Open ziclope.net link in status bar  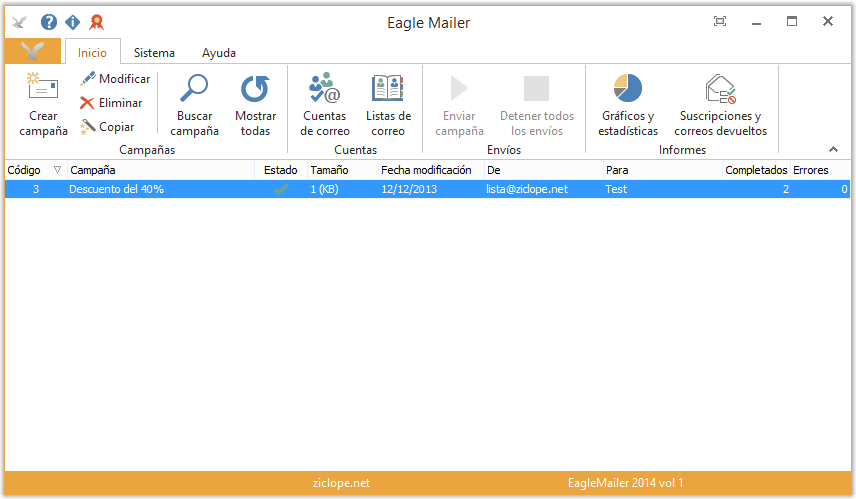[x=341, y=483]
